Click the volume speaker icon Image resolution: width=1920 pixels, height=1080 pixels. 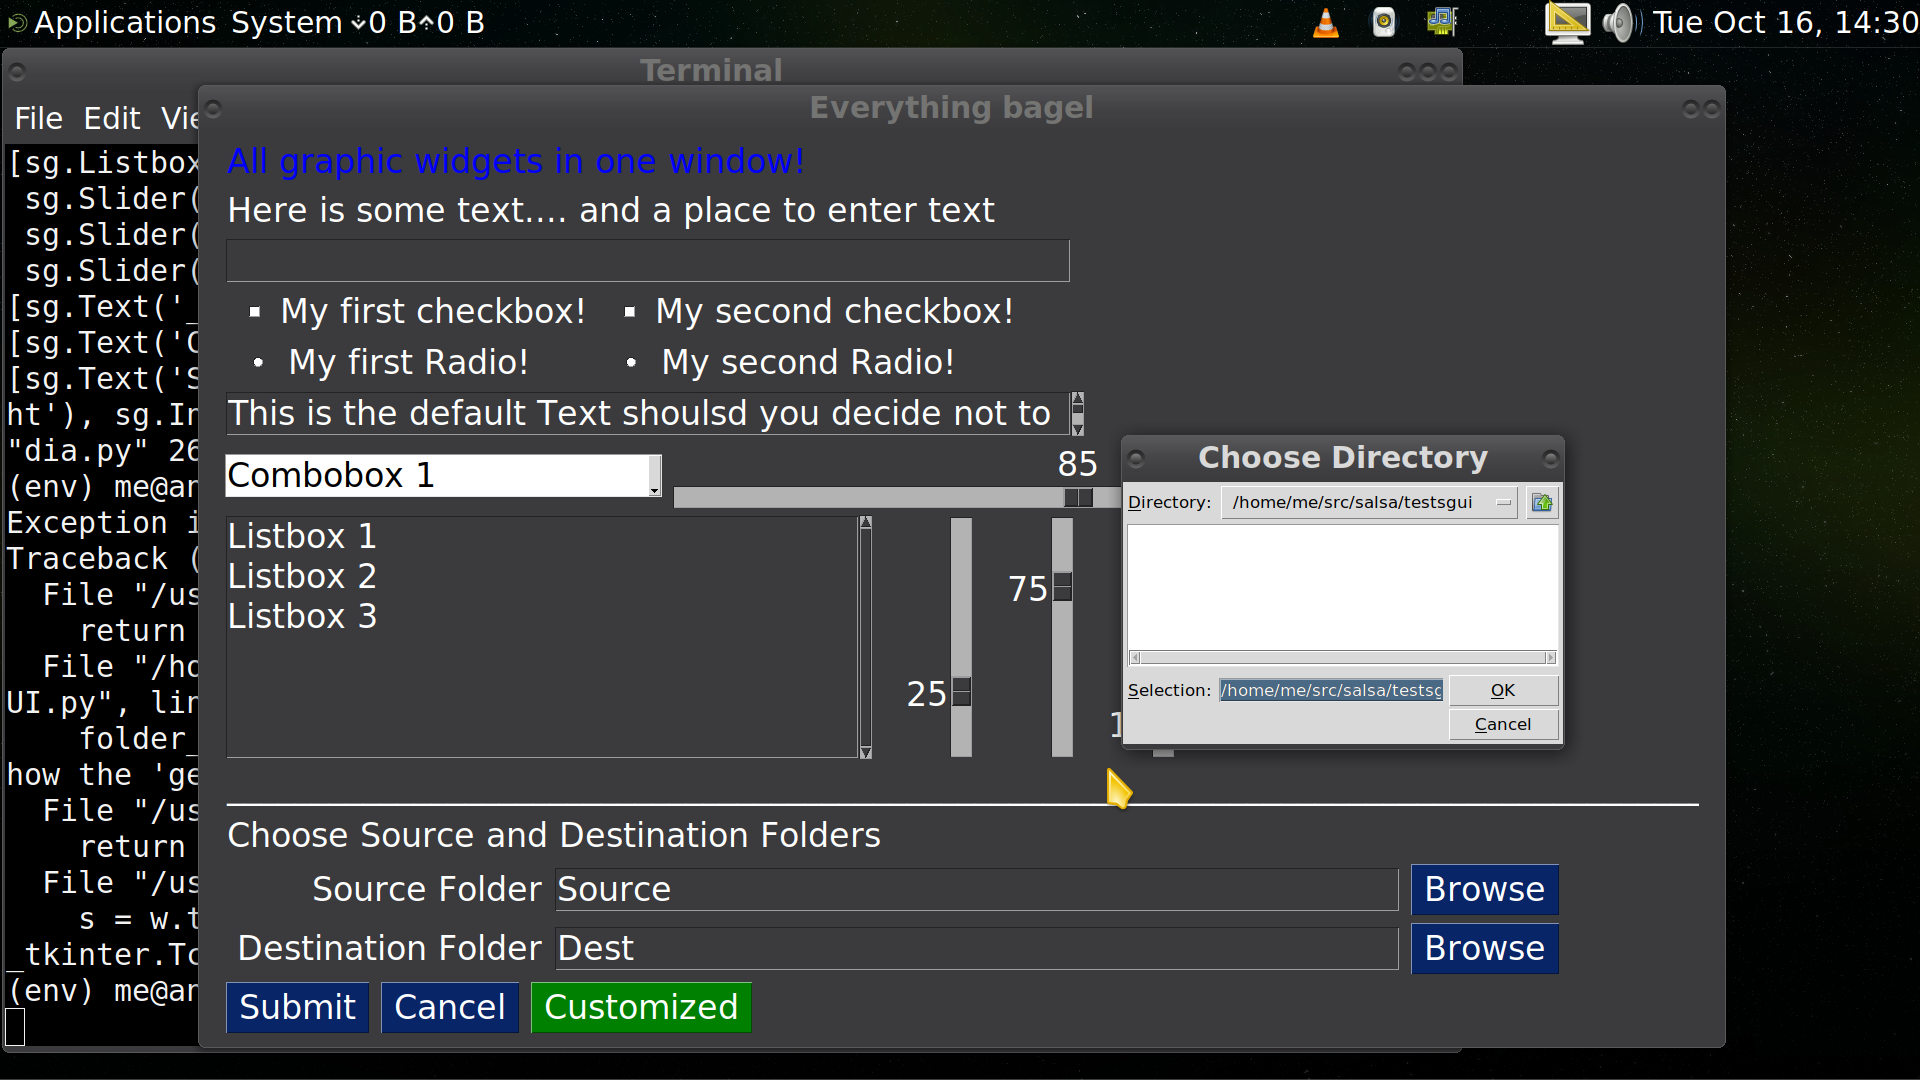point(1620,22)
